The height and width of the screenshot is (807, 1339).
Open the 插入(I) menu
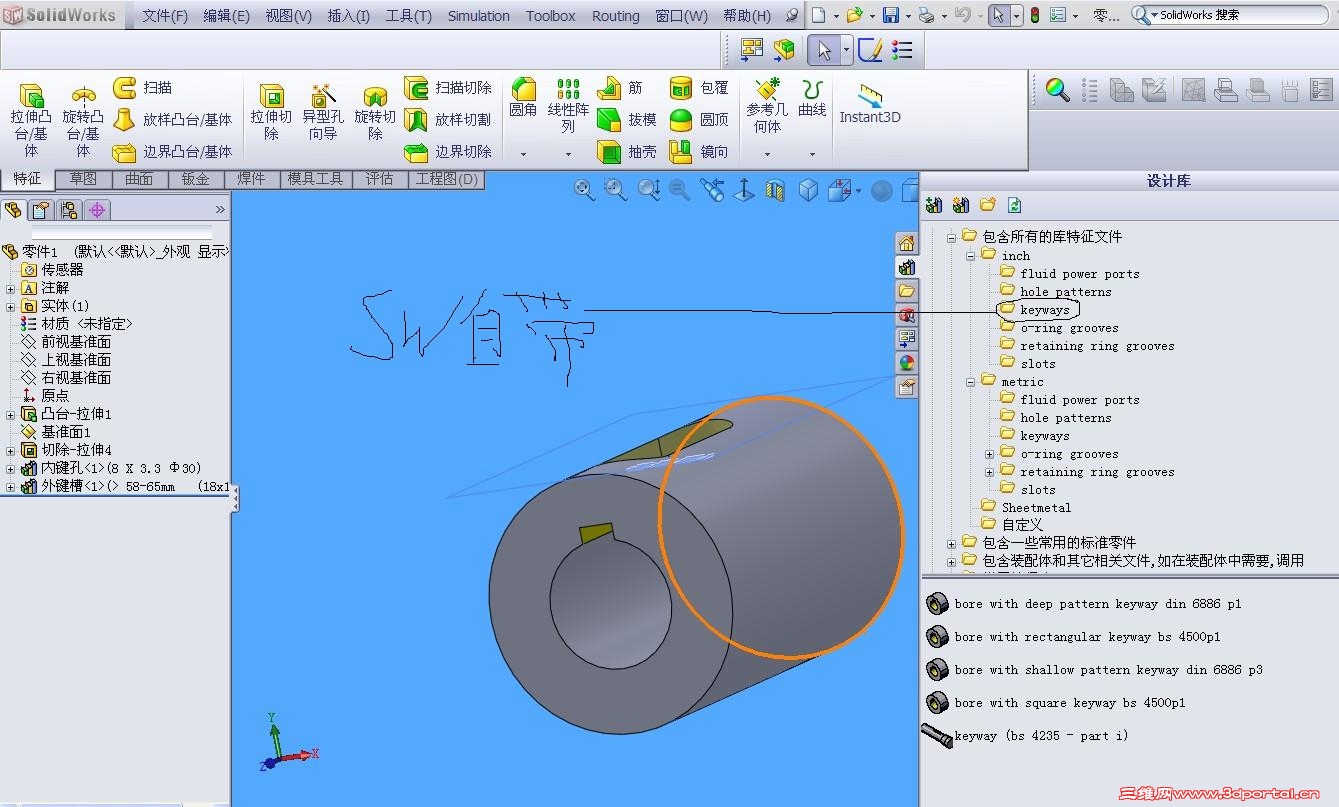(349, 16)
